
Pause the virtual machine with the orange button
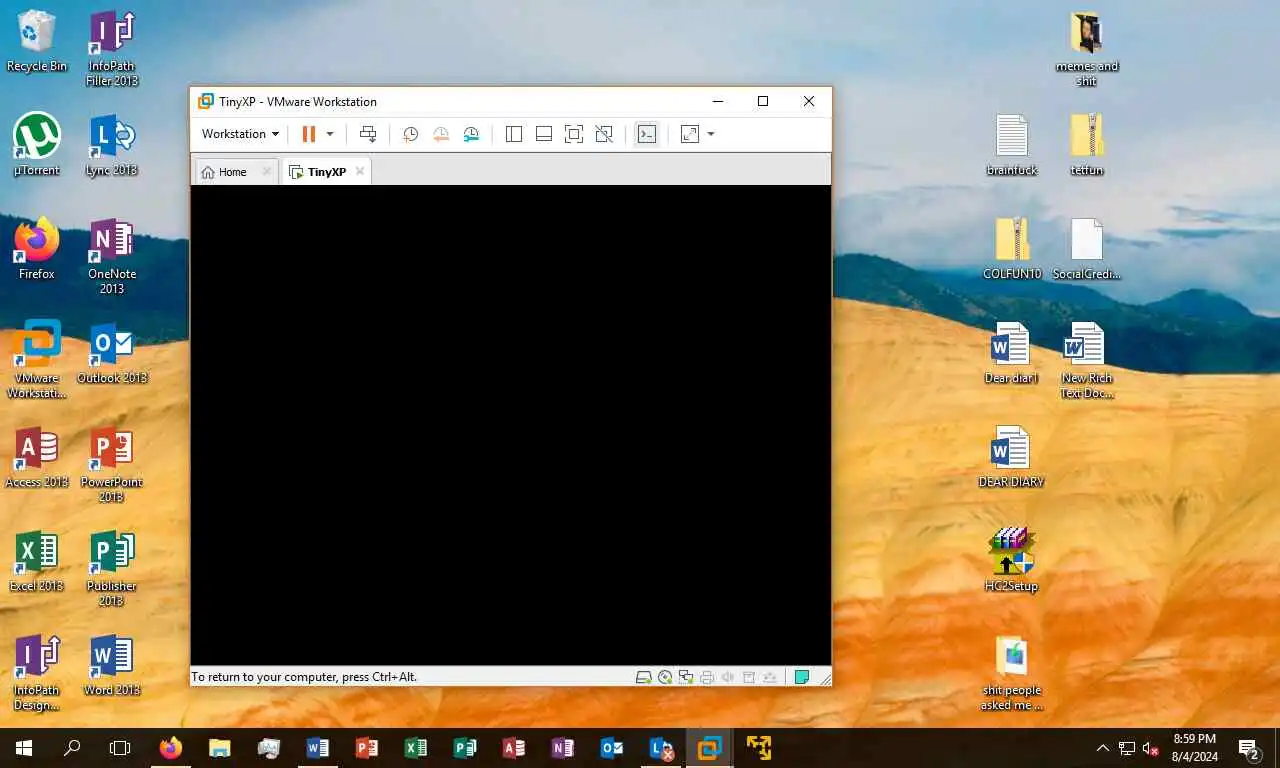tap(309, 134)
